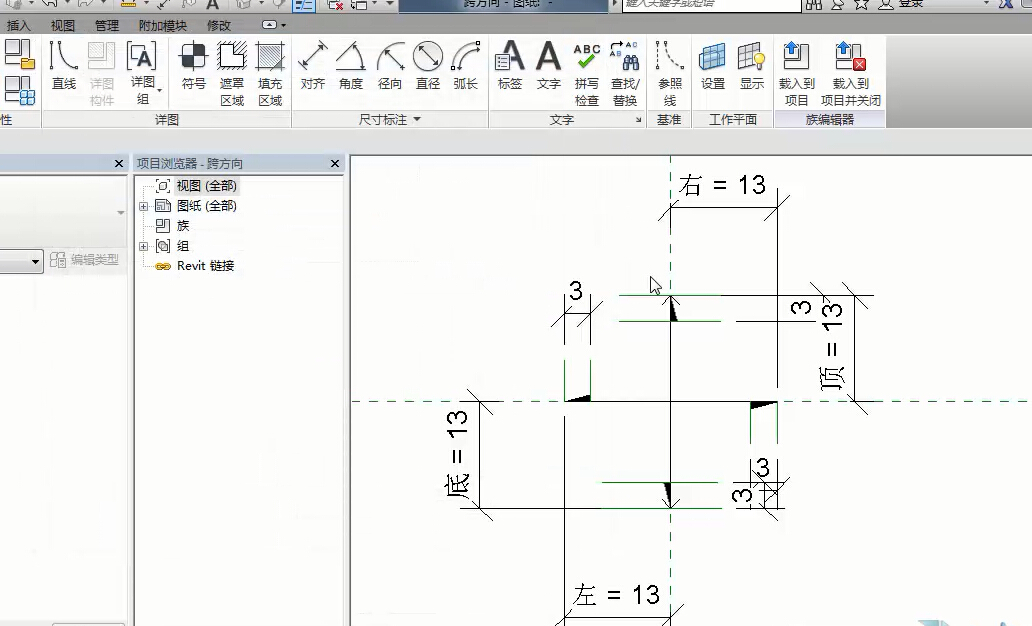Expand the 图纸 (全部) tree node
This screenshot has height=626, width=1032.
(x=144, y=206)
